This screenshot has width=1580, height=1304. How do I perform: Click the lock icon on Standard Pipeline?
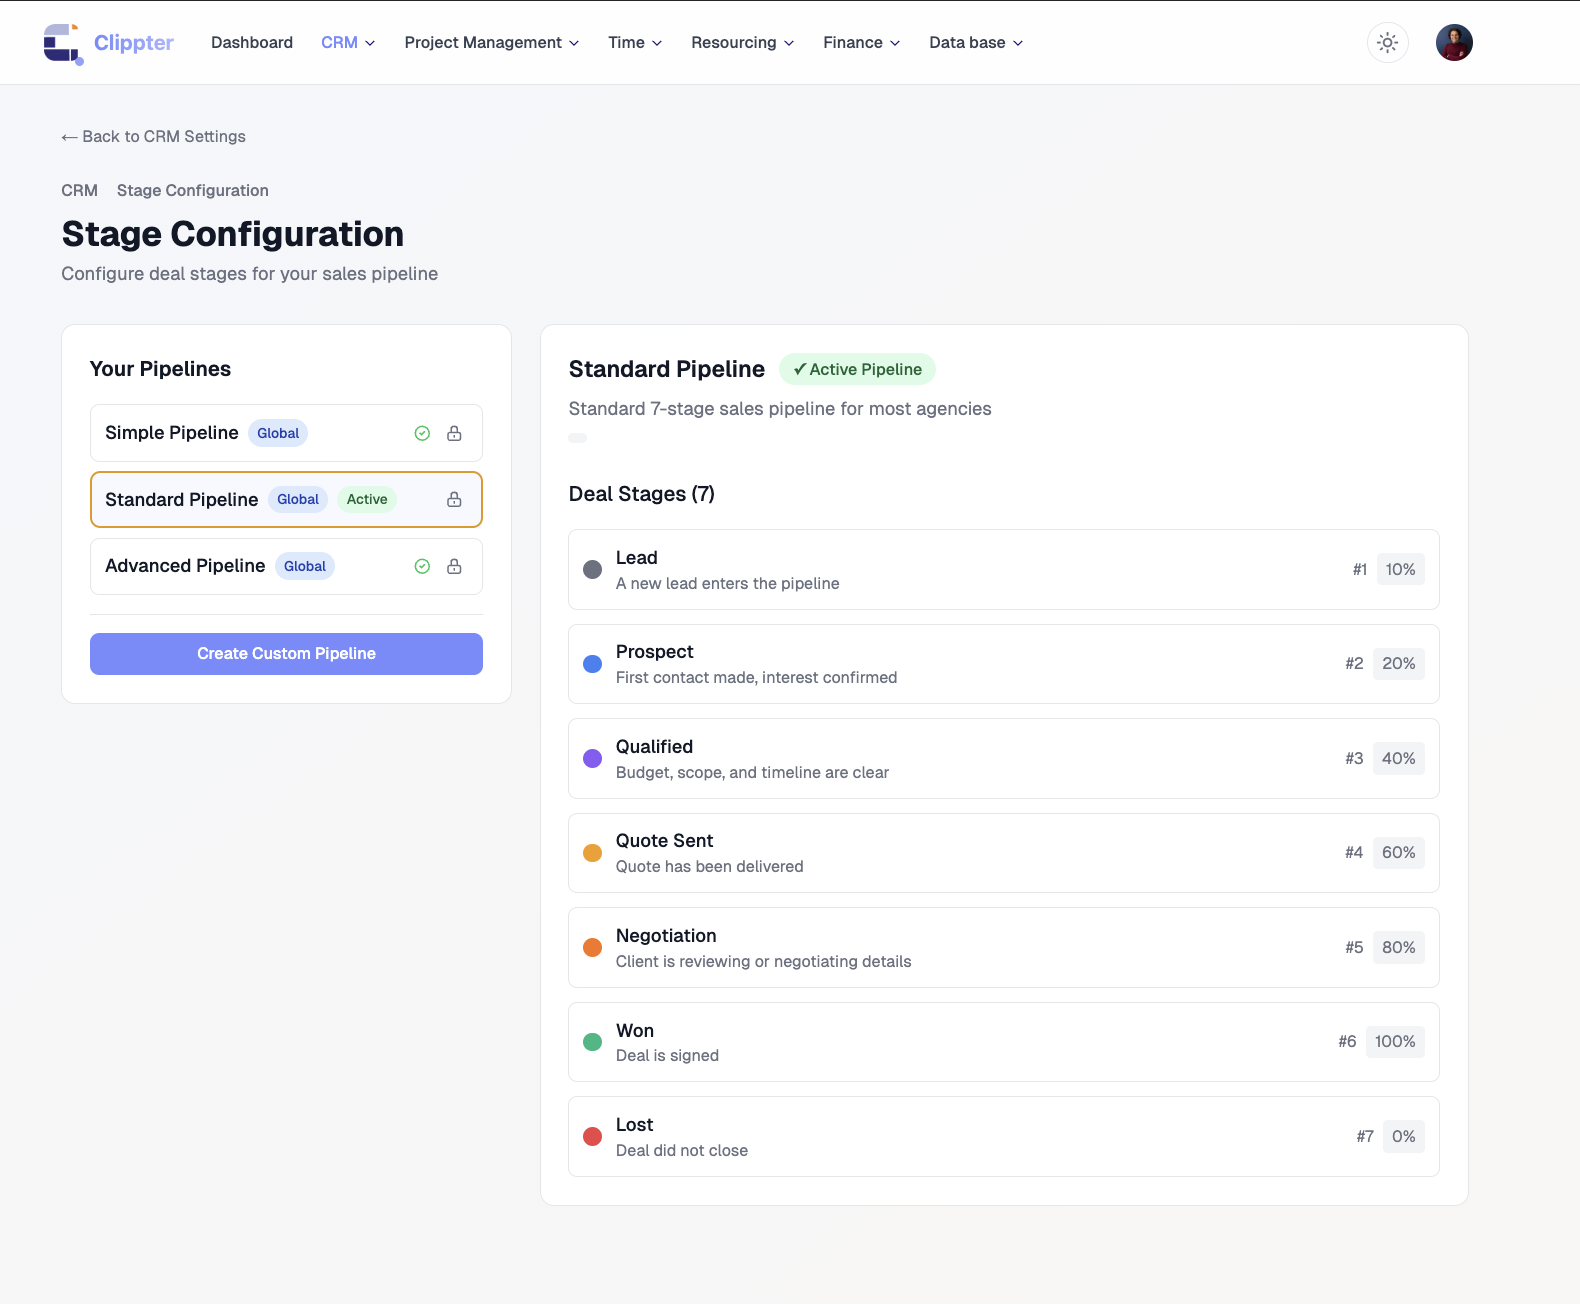(454, 500)
